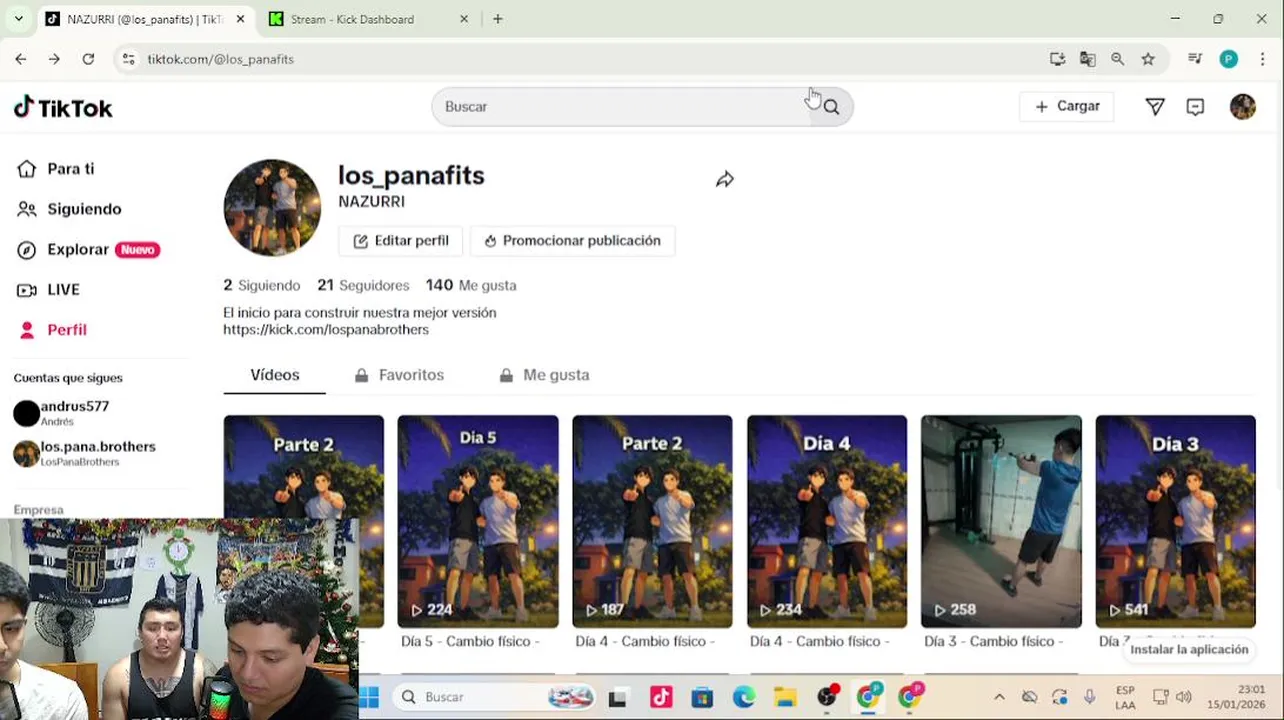Switch to the Favoritos tab
The height and width of the screenshot is (720, 1284).
[399, 375]
